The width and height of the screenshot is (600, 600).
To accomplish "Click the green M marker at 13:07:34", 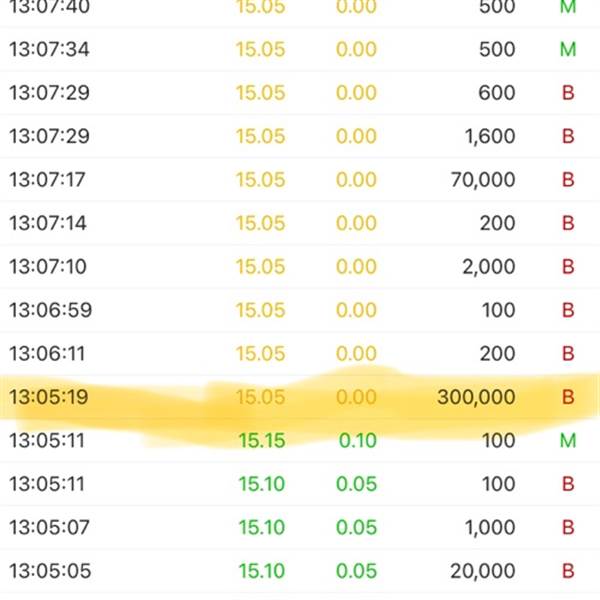I will pos(568,49).
